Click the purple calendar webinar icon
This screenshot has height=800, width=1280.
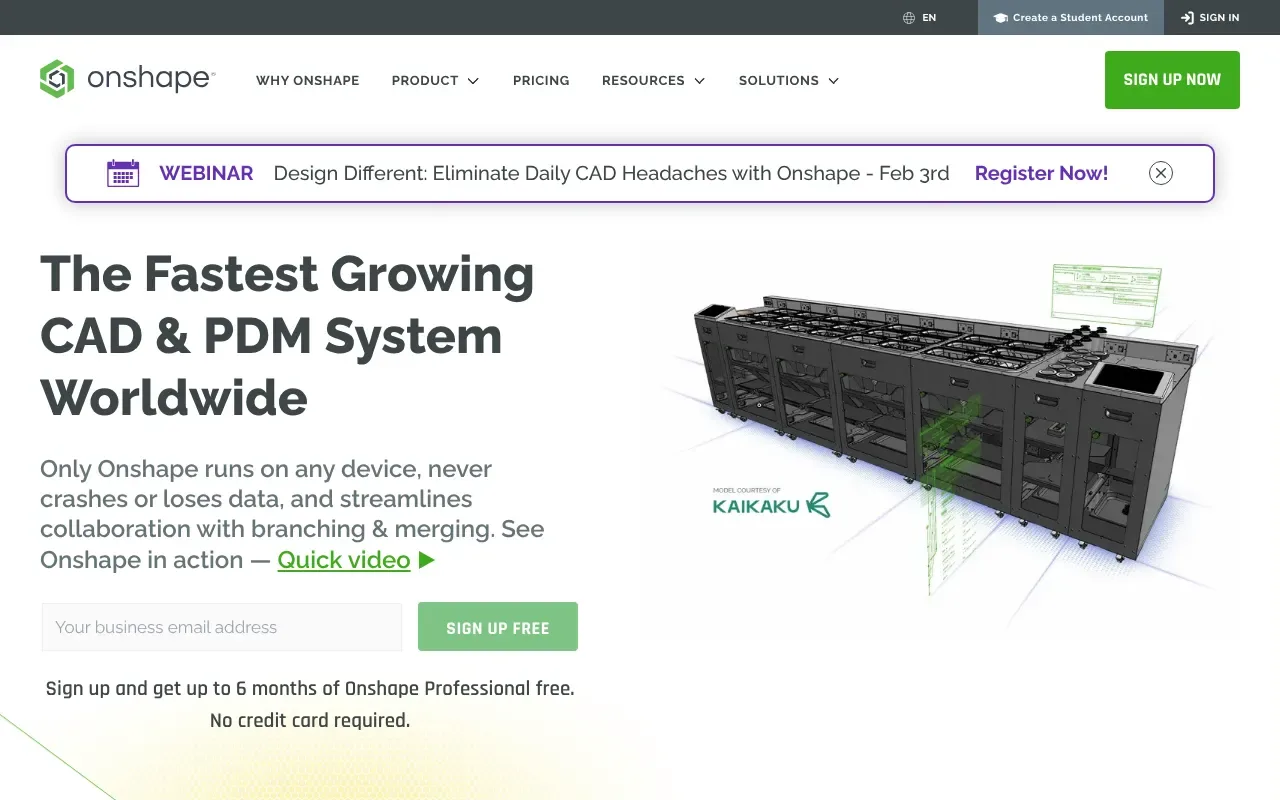(x=123, y=173)
